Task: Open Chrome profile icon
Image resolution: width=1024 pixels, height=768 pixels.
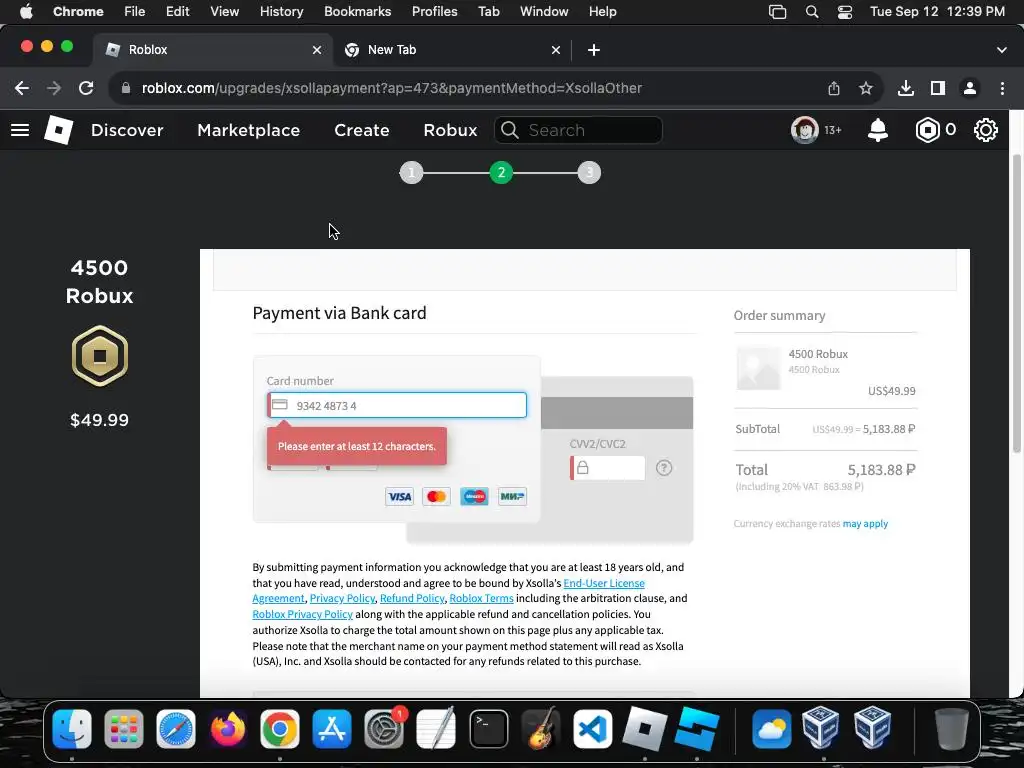Action: point(970,88)
